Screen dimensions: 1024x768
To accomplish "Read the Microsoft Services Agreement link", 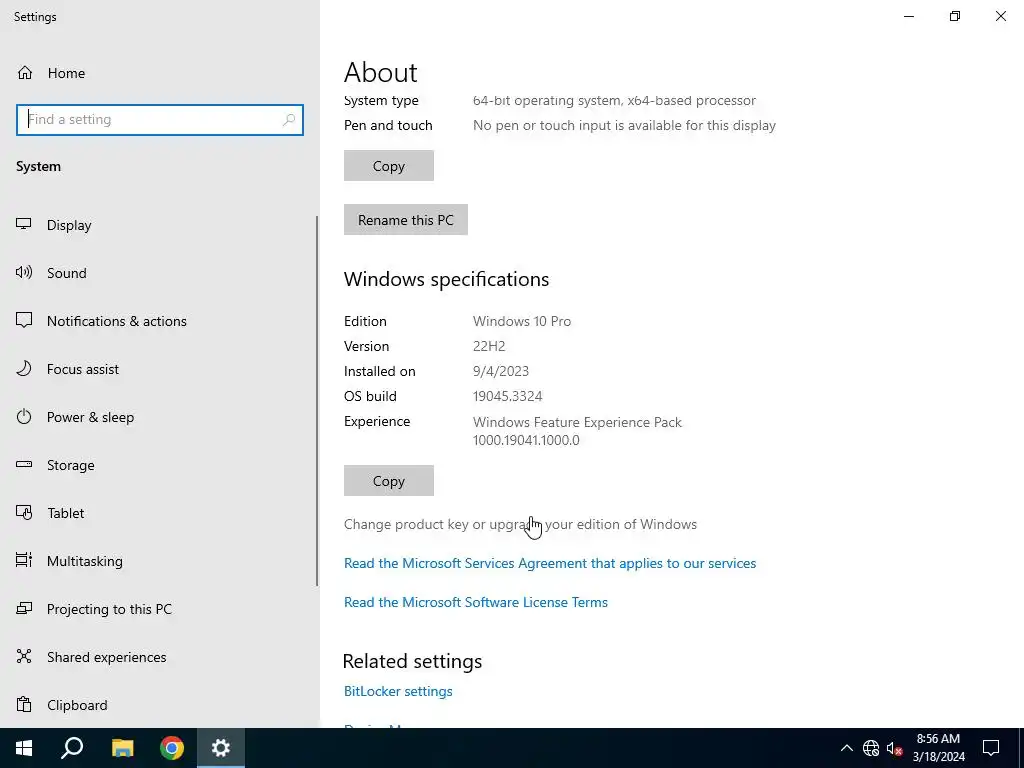I will point(550,563).
